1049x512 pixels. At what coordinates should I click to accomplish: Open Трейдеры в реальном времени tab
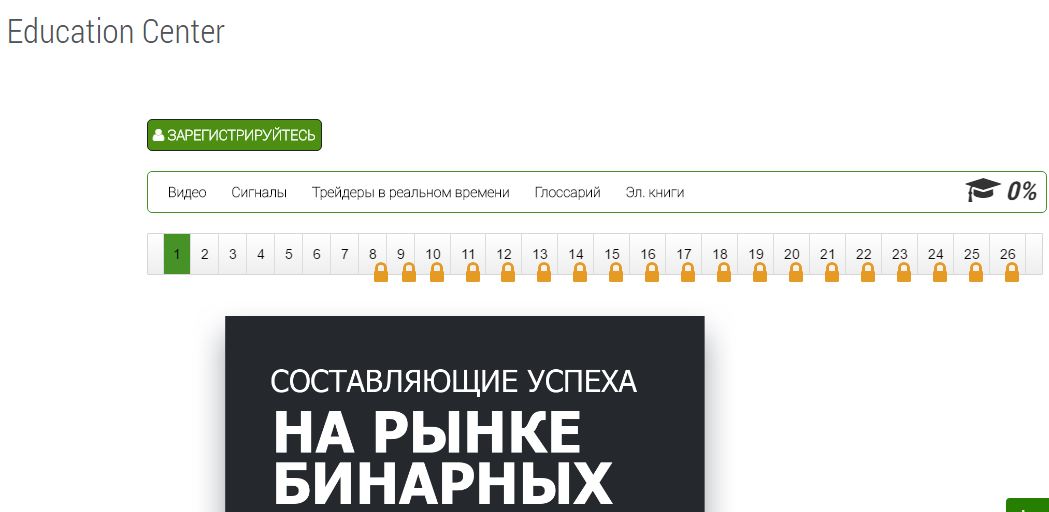click(x=411, y=193)
